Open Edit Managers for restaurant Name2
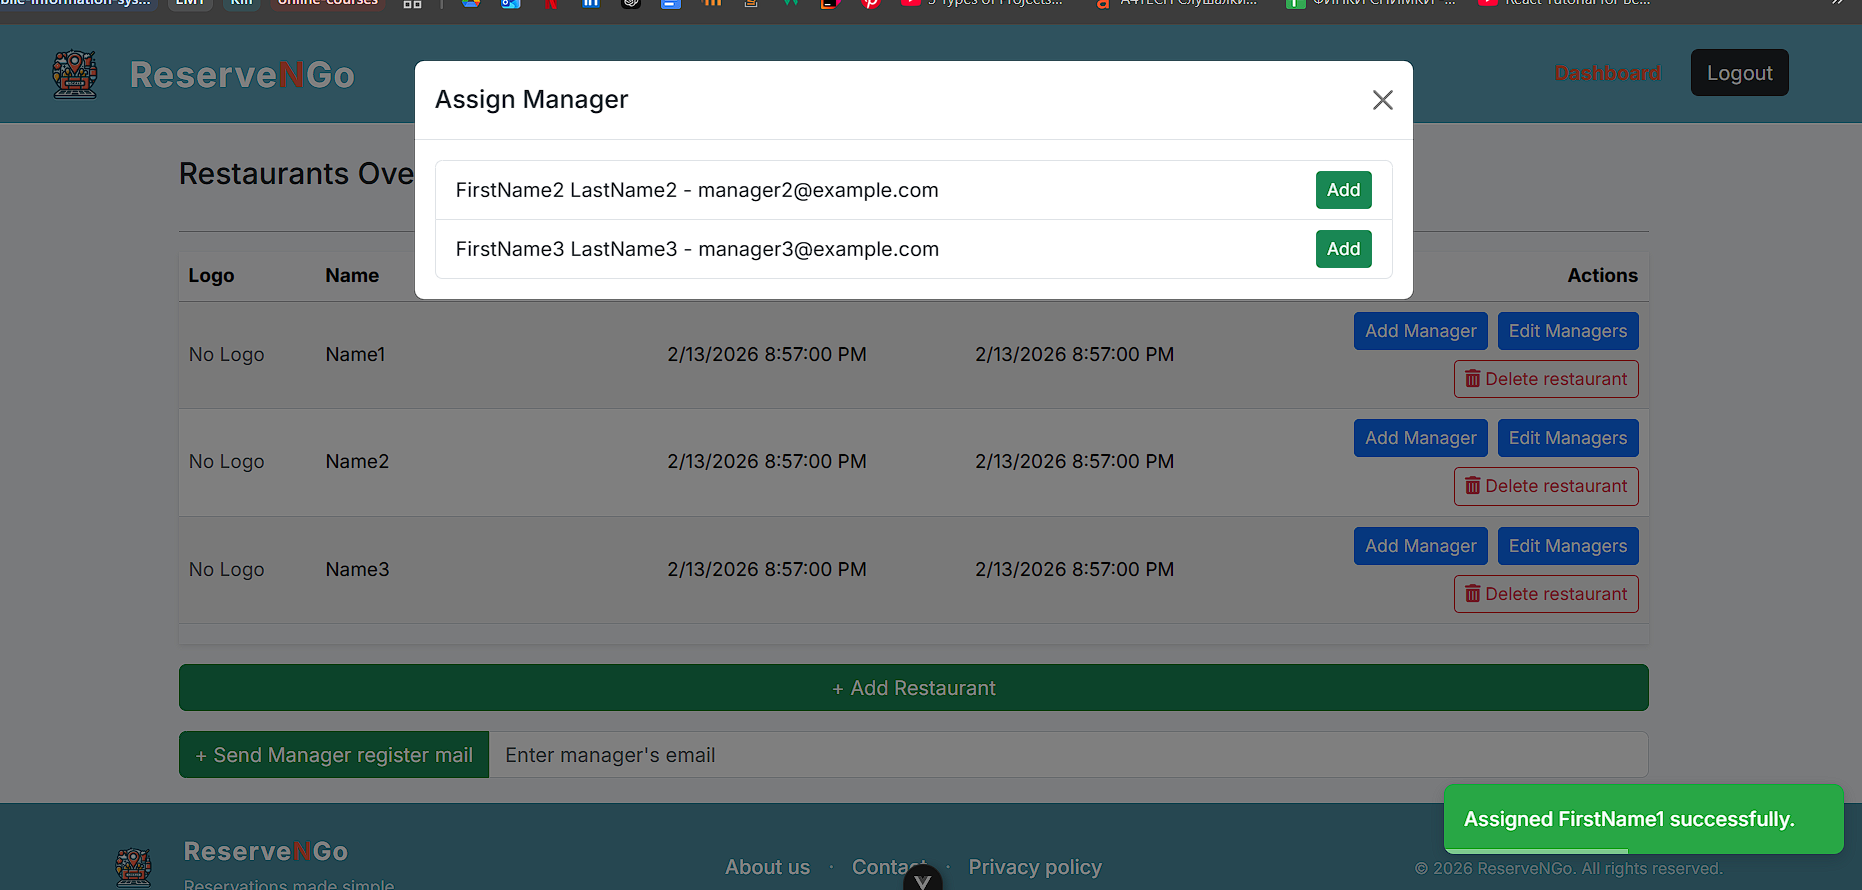The height and width of the screenshot is (890, 1862). tap(1567, 438)
